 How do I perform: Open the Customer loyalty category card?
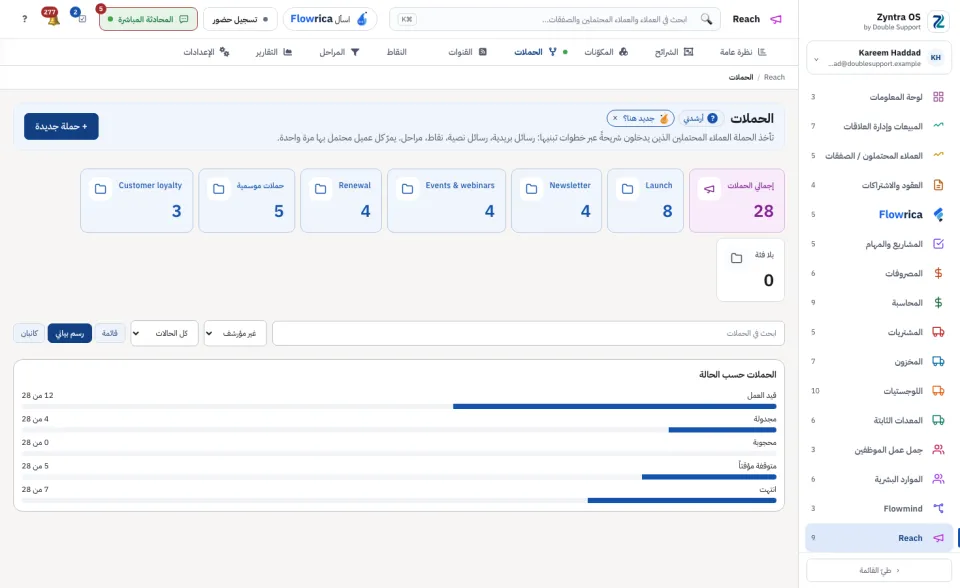(137, 200)
